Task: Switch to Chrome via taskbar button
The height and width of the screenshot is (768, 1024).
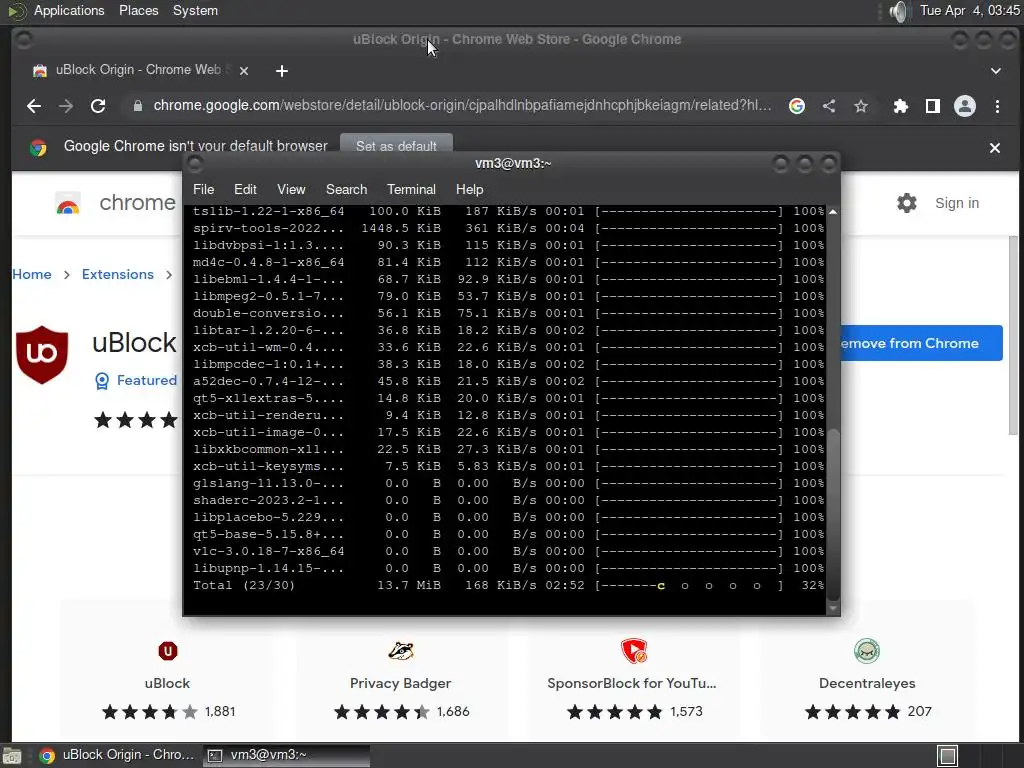Action: click(x=118, y=755)
